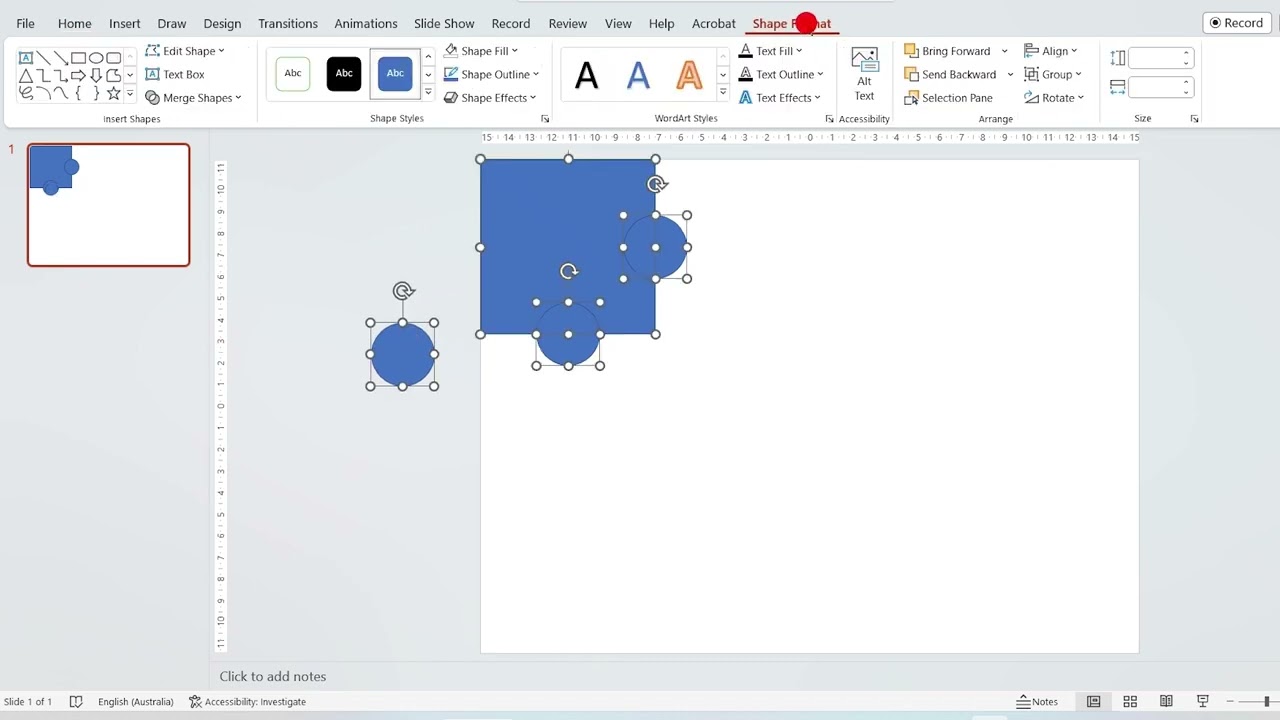Click Bring Forward button
The image size is (1280, 720).
click(x=947, y=51)
